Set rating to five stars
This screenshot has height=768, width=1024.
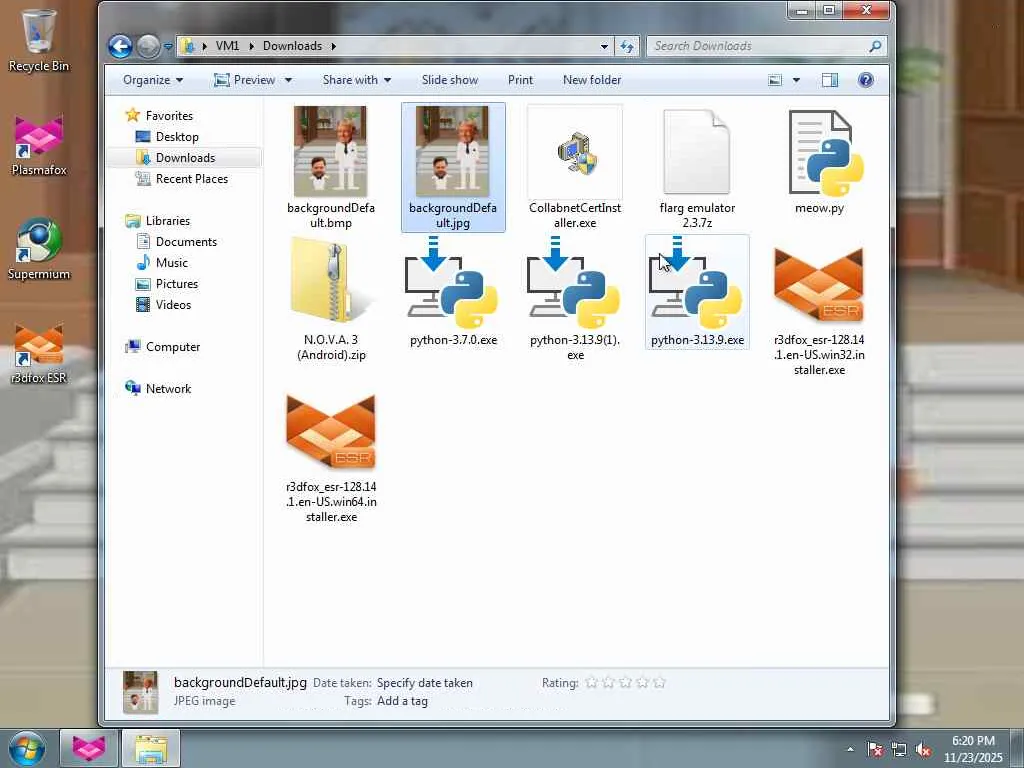[660, 682]
